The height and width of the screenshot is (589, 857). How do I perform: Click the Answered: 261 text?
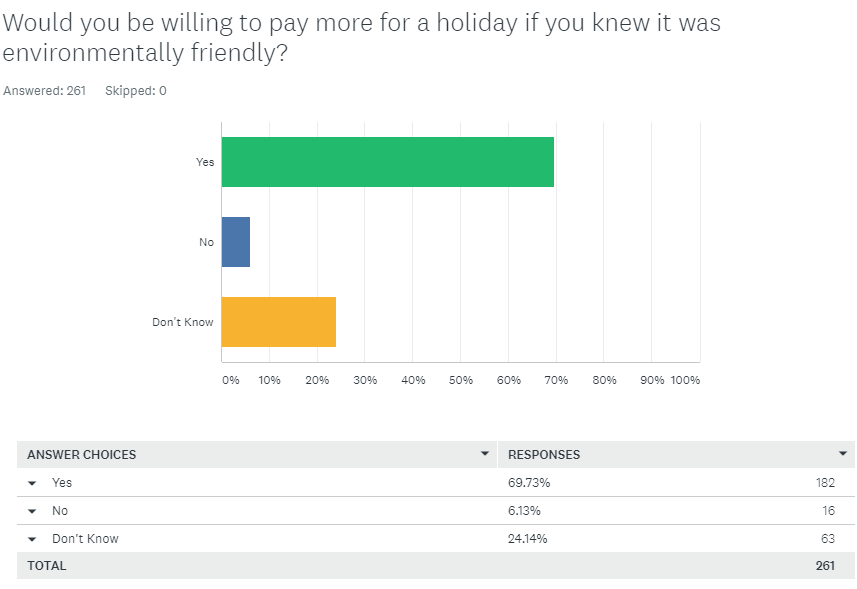(x=45, y=91)
